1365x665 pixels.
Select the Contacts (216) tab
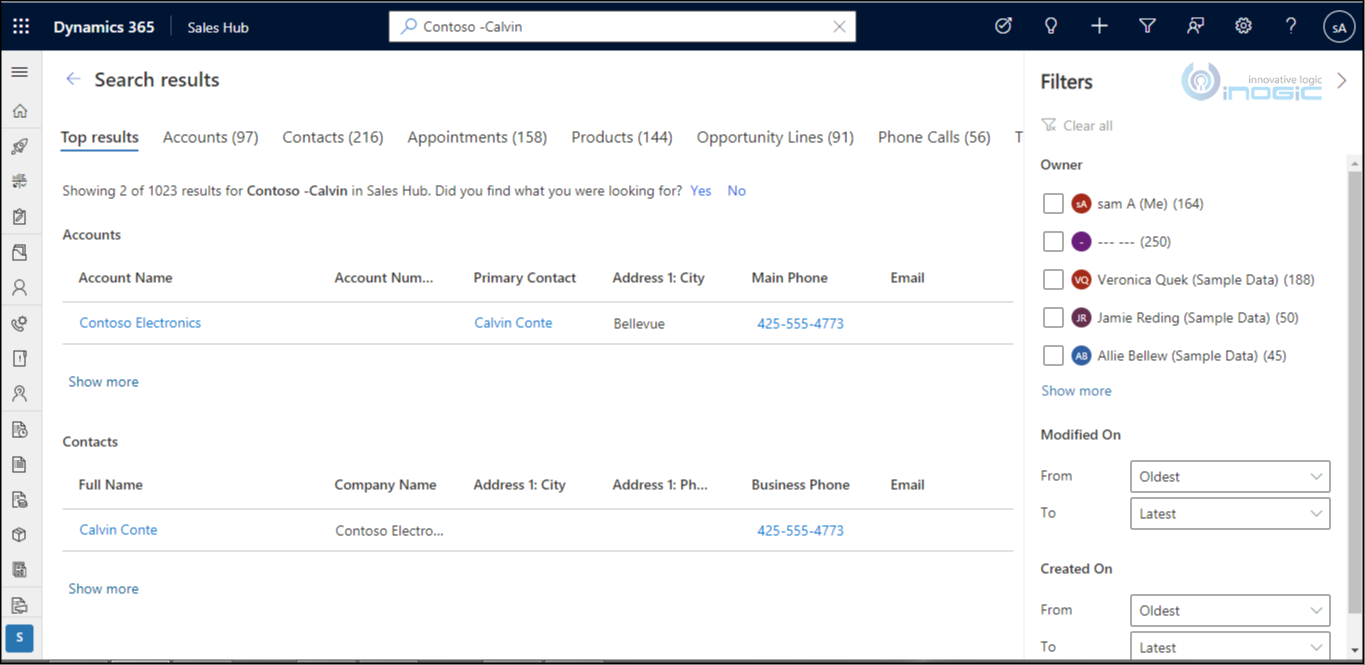pos(332,138)
